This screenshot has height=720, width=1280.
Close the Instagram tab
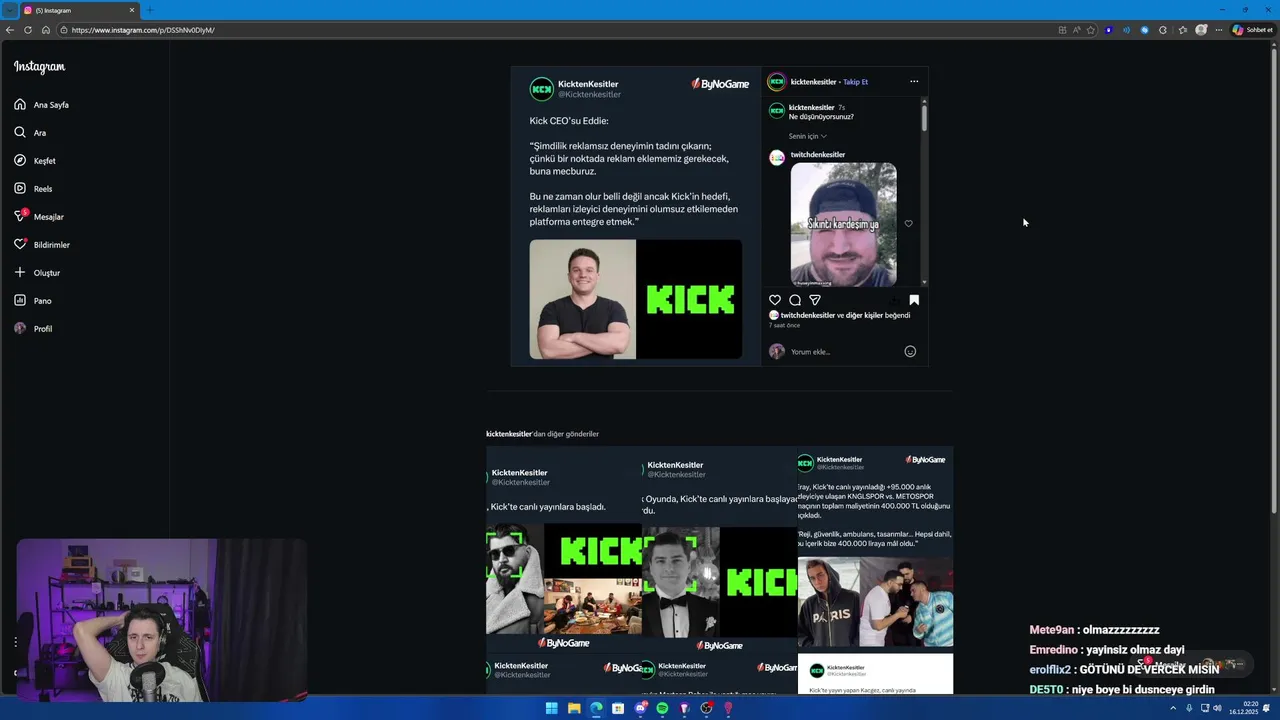pyautogui.click(x=131, y=10)
